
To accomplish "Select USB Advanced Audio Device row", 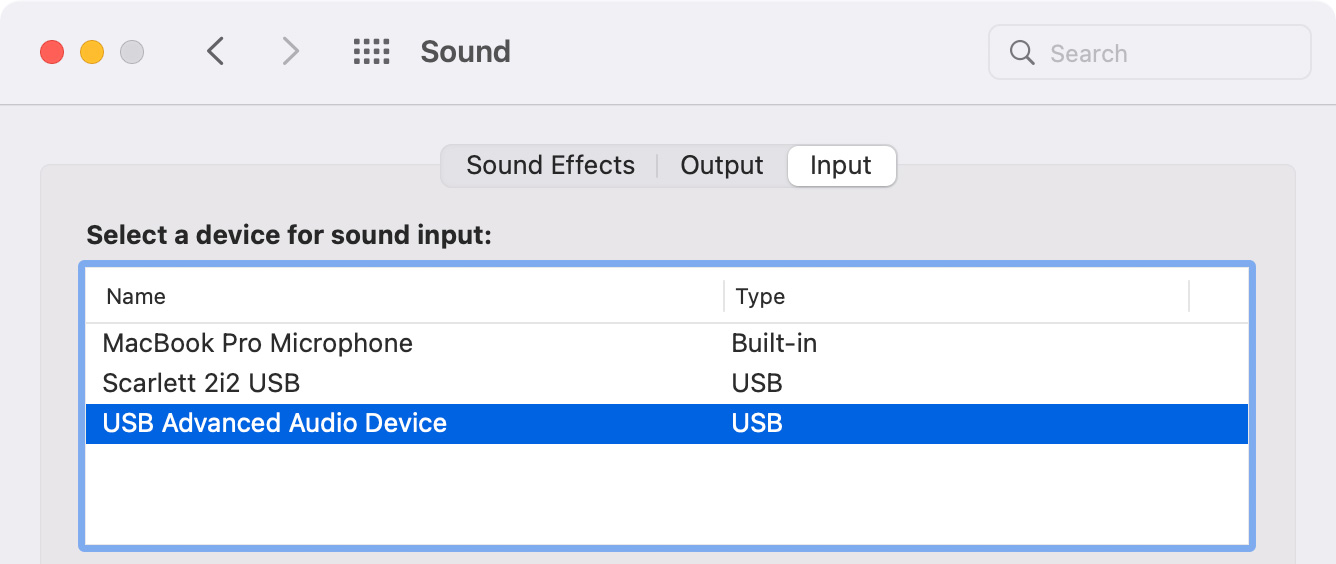I will pyautogui.click(x=667, y=423).
